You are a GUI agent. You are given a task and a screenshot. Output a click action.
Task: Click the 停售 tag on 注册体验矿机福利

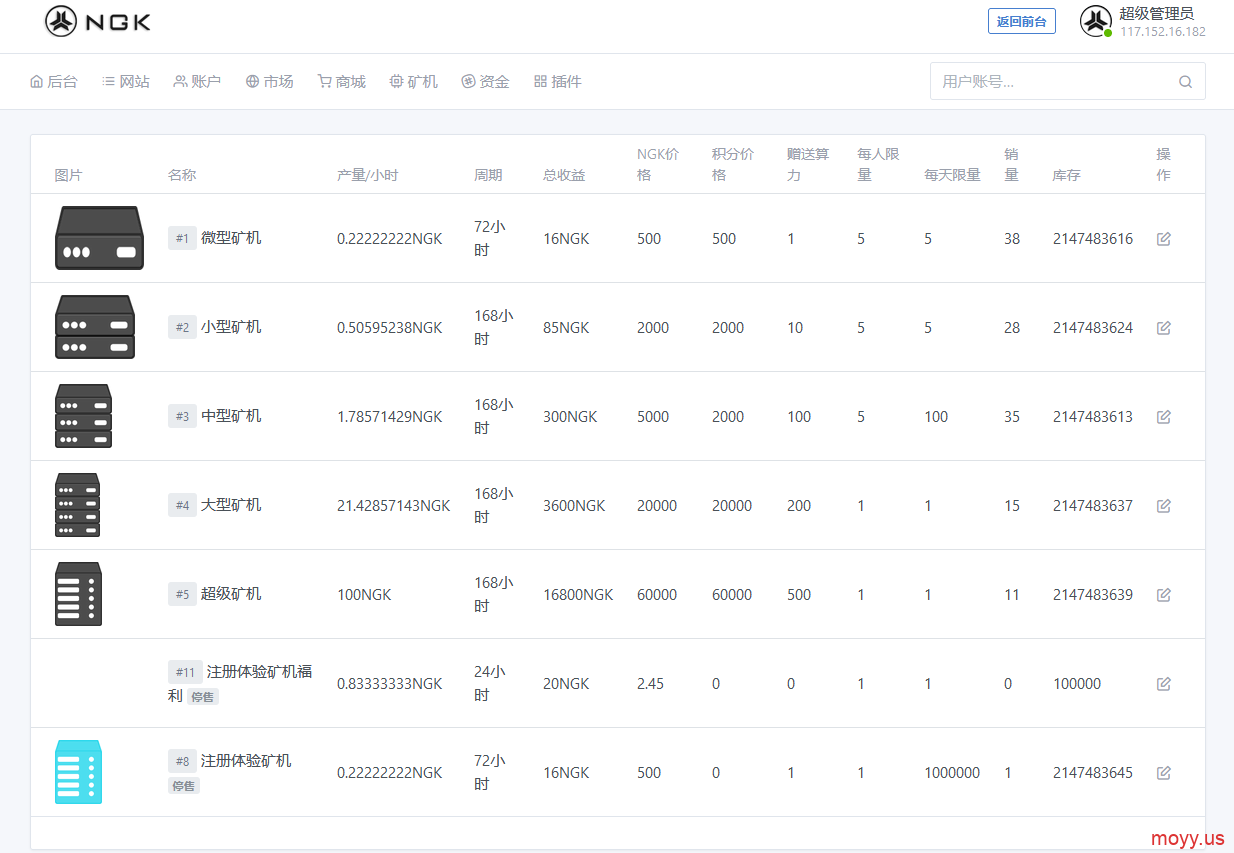click(x=203, y=697)
